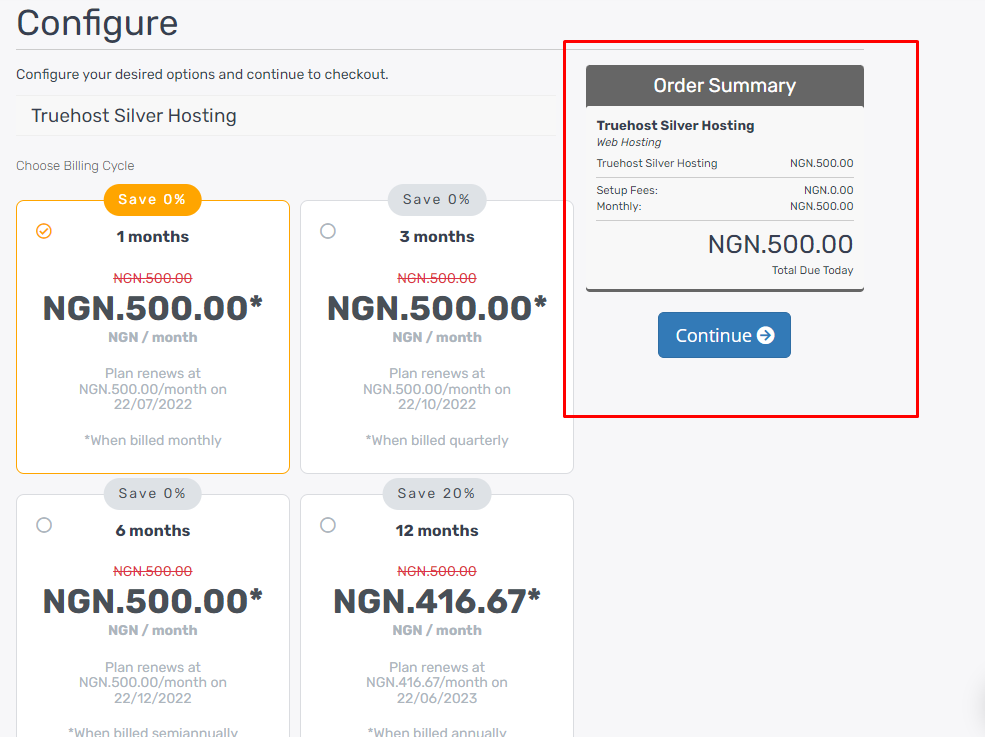Select the 3 months billing cycle radio
The width and height of the screenshot is (985, 737).
(x=328, y=231)
